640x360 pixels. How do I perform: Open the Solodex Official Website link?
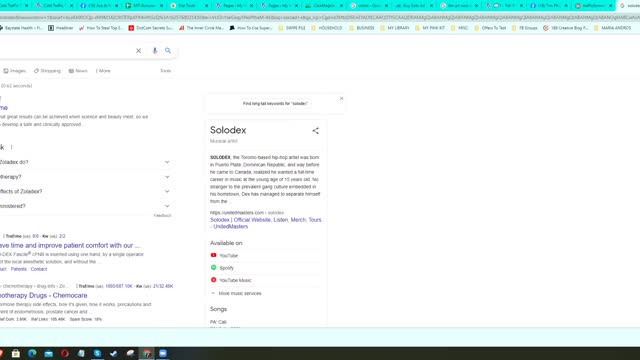pyautogui.click(x=266, y=223)
